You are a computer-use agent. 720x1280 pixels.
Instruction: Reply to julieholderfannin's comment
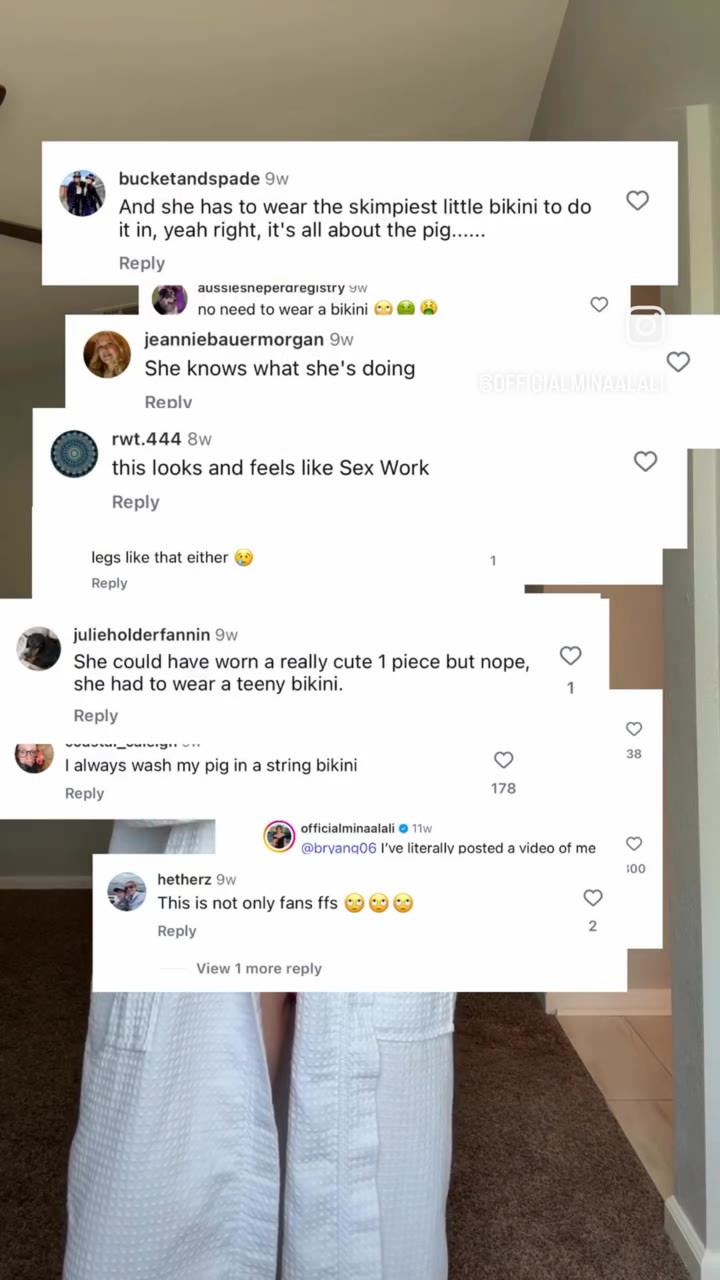pos(96,716)
